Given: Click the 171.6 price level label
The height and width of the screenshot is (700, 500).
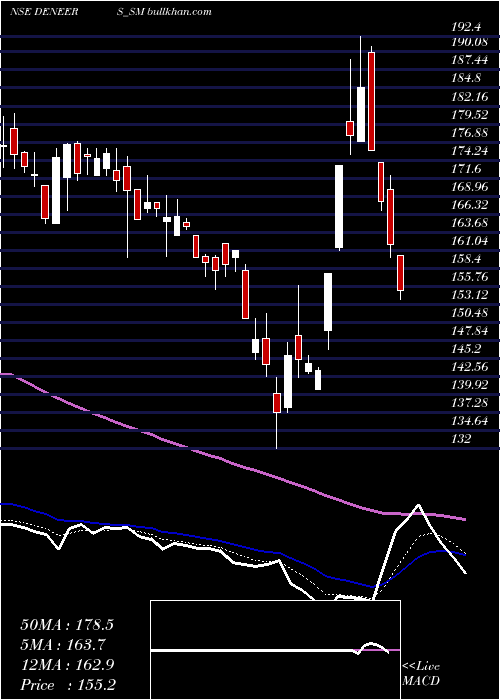Looking at the screenshot, I should tap(466, 169).
